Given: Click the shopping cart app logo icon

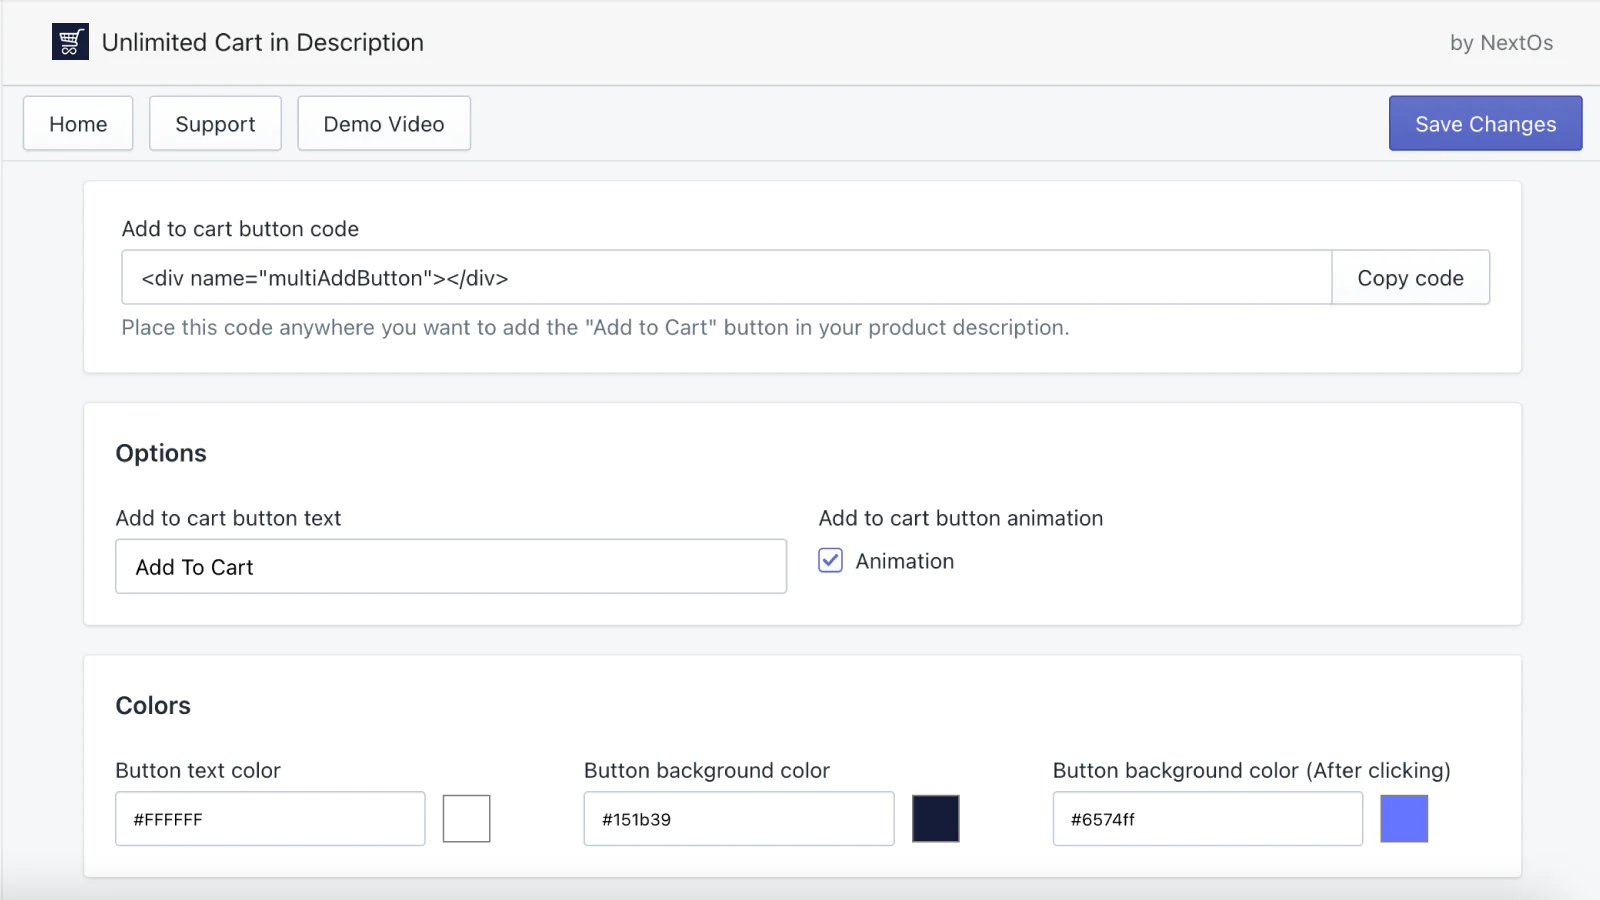Looking at the screenshot, I should pyautogui.click(x=70, y=42).
